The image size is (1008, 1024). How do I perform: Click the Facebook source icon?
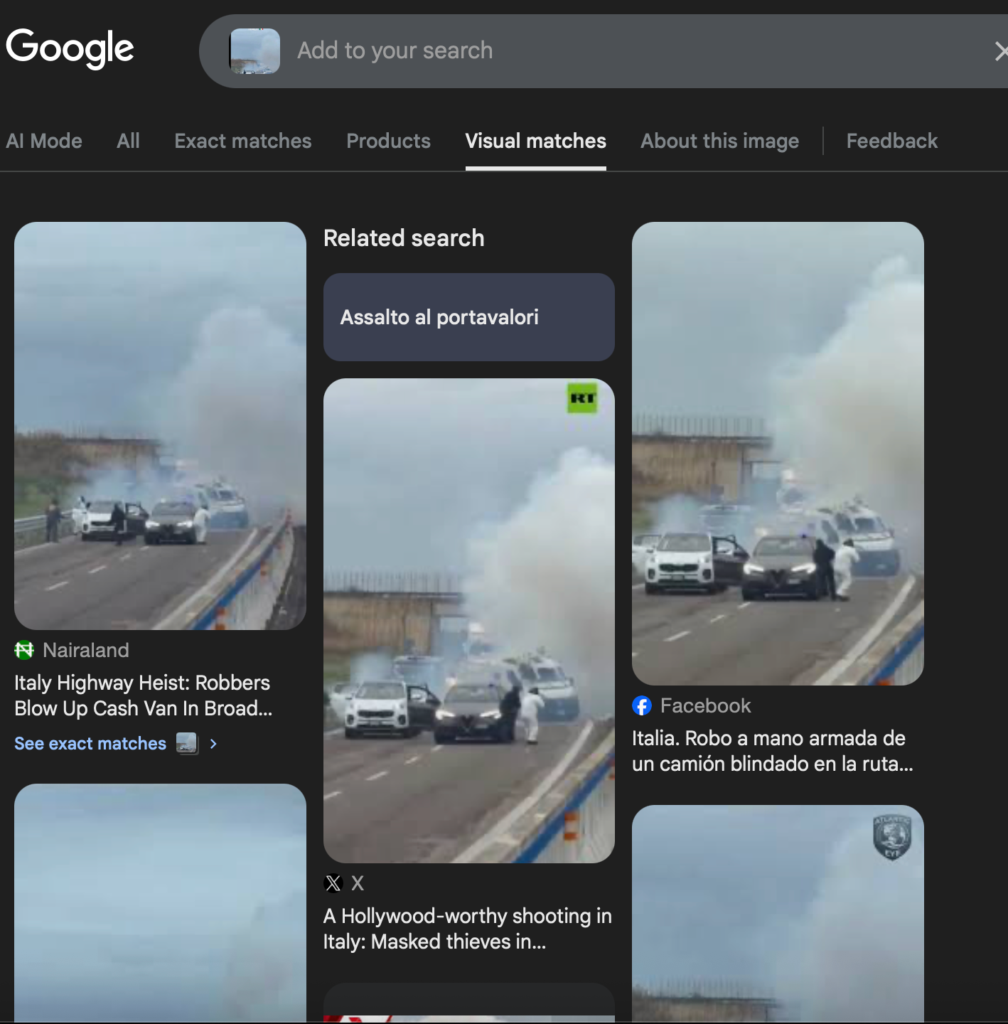[642, 706]
